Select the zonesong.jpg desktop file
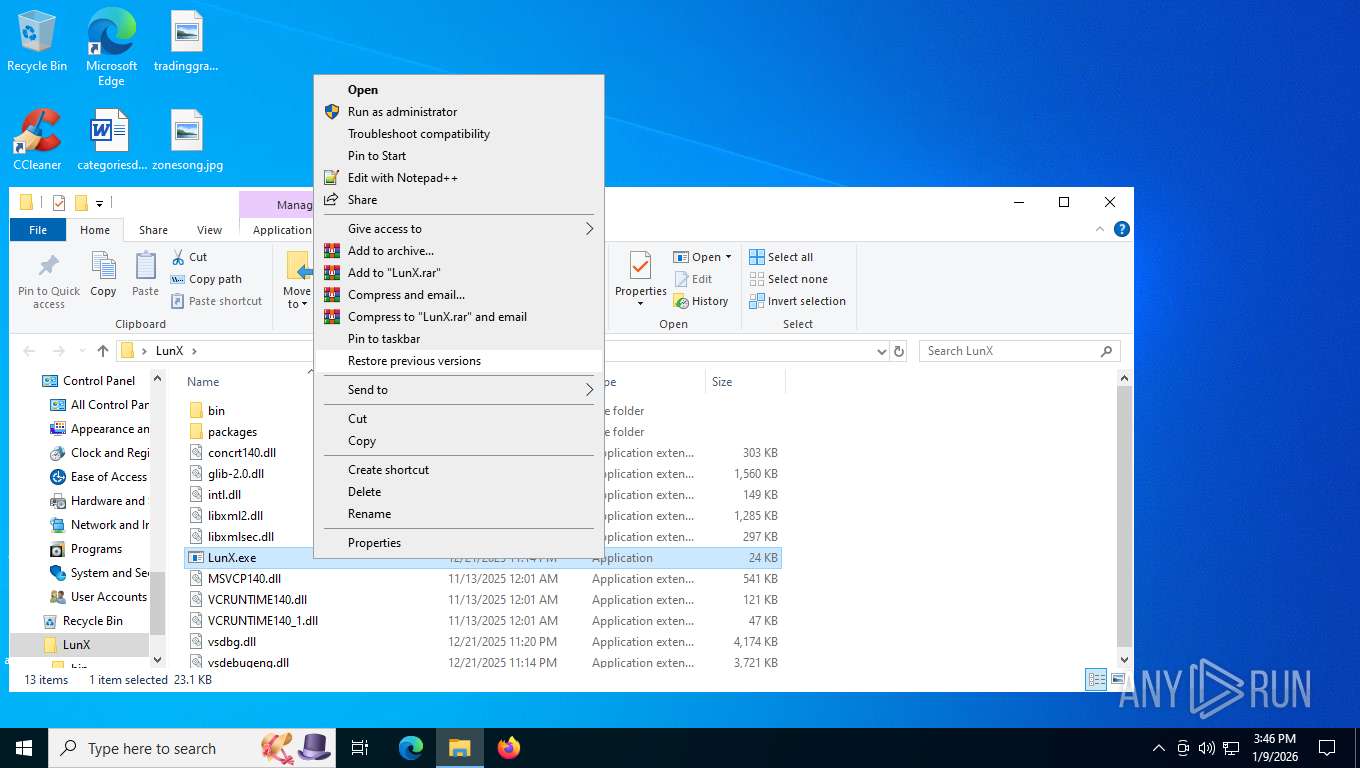The height and width of the screenshot is (768, 1360). pos(187,140)
